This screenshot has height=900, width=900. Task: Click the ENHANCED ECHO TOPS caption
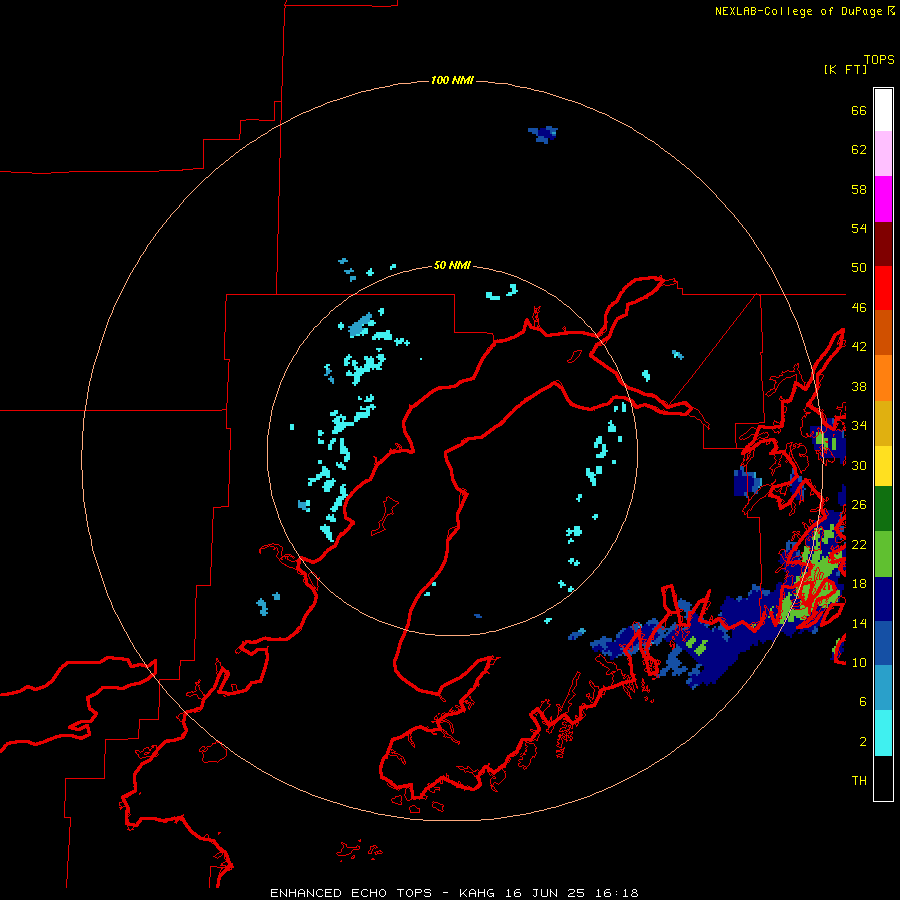click(x=351, y=893)
